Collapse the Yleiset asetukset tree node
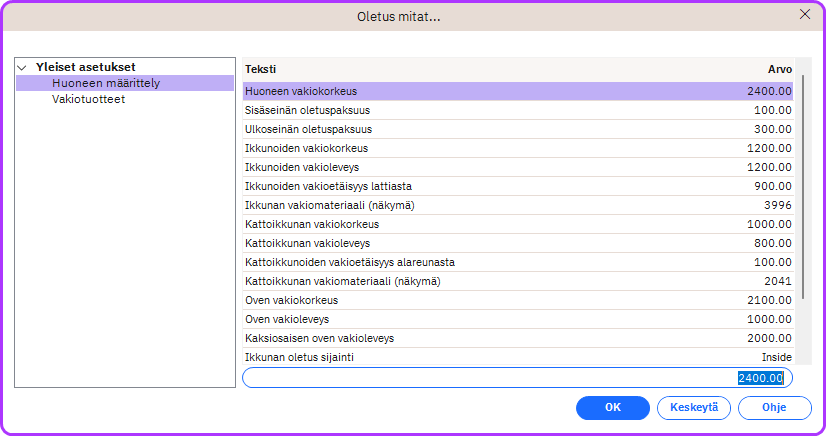 22,67
